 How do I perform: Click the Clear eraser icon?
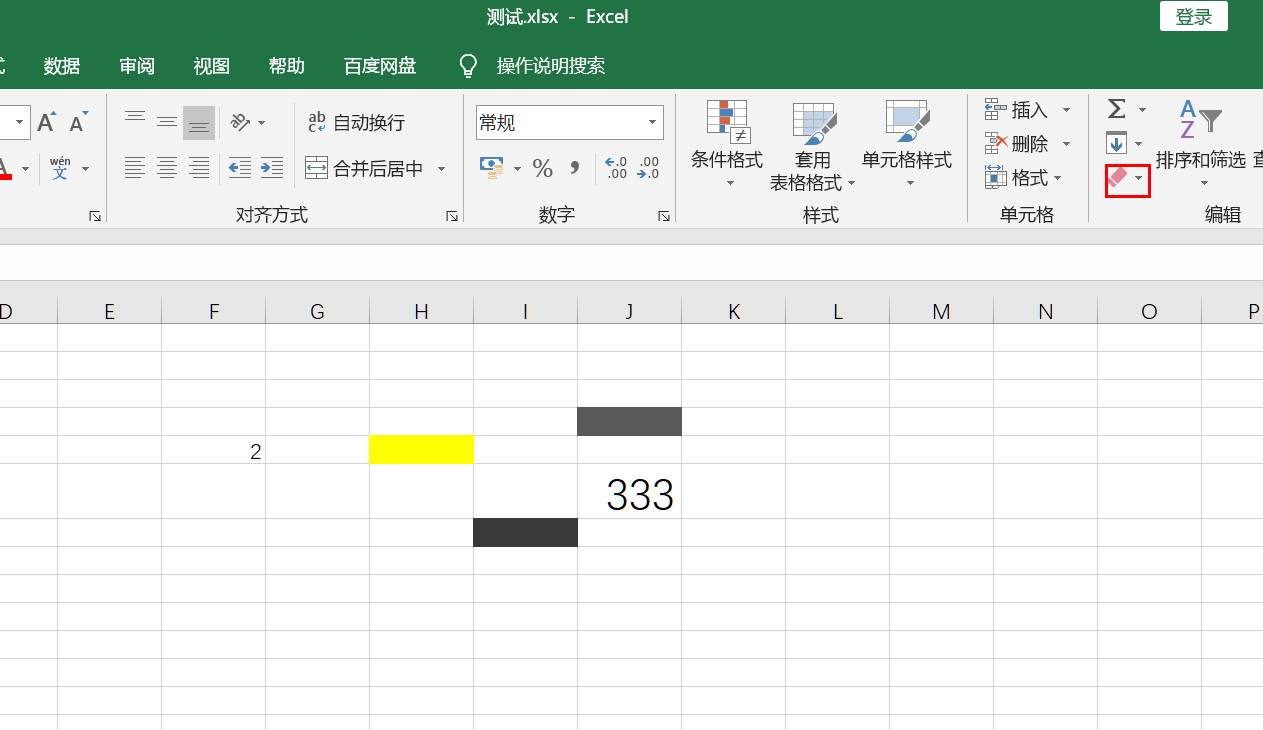[x=1118, y=179]
